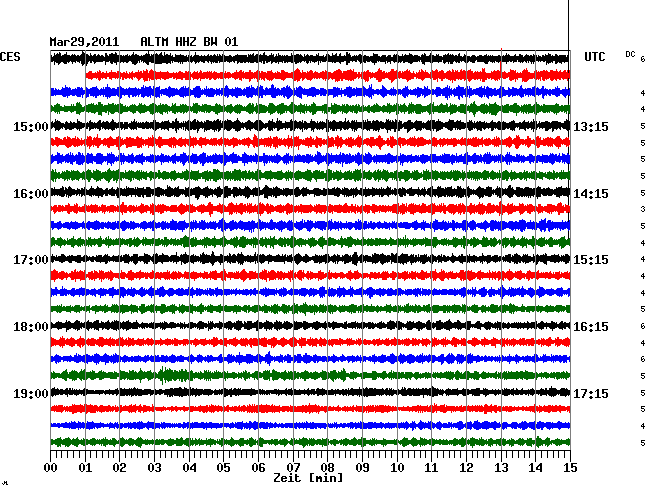Click the black trace labeled 19:00
Image resolution: width=650 pixels, height=494 pixels.
point(310,392)
